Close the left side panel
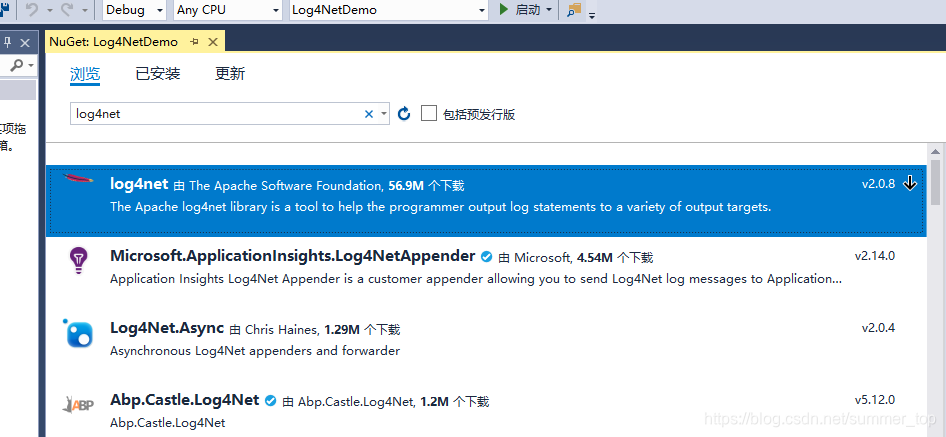This screenshot has height=437, width=946. coord(25,42)
